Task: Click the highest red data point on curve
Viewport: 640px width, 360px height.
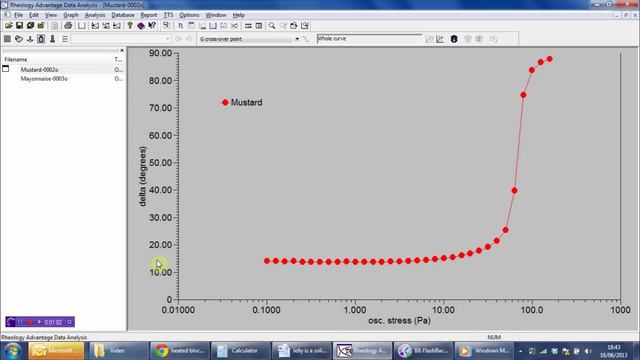Action: [550, 59]
